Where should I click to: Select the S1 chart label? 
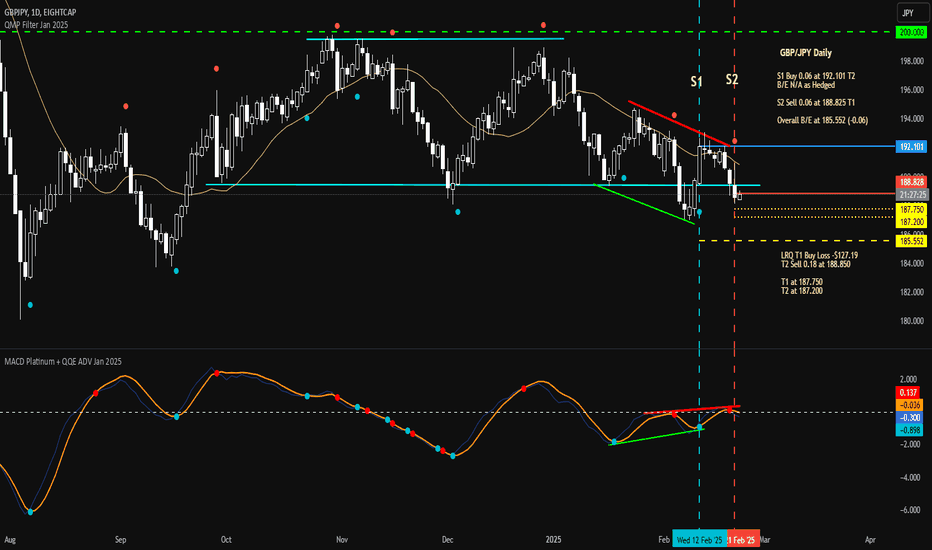696,81
